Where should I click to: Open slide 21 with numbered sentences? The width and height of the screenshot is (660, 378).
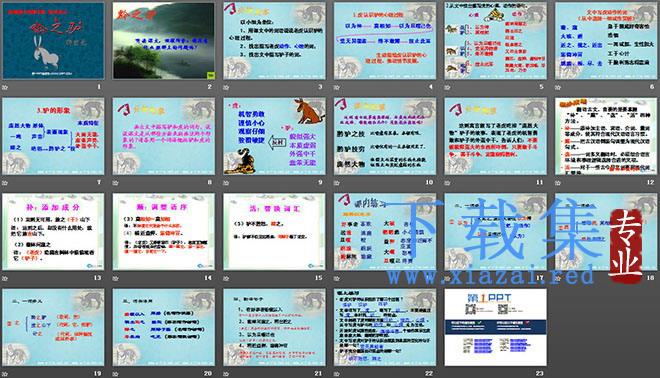click(274, 327)
